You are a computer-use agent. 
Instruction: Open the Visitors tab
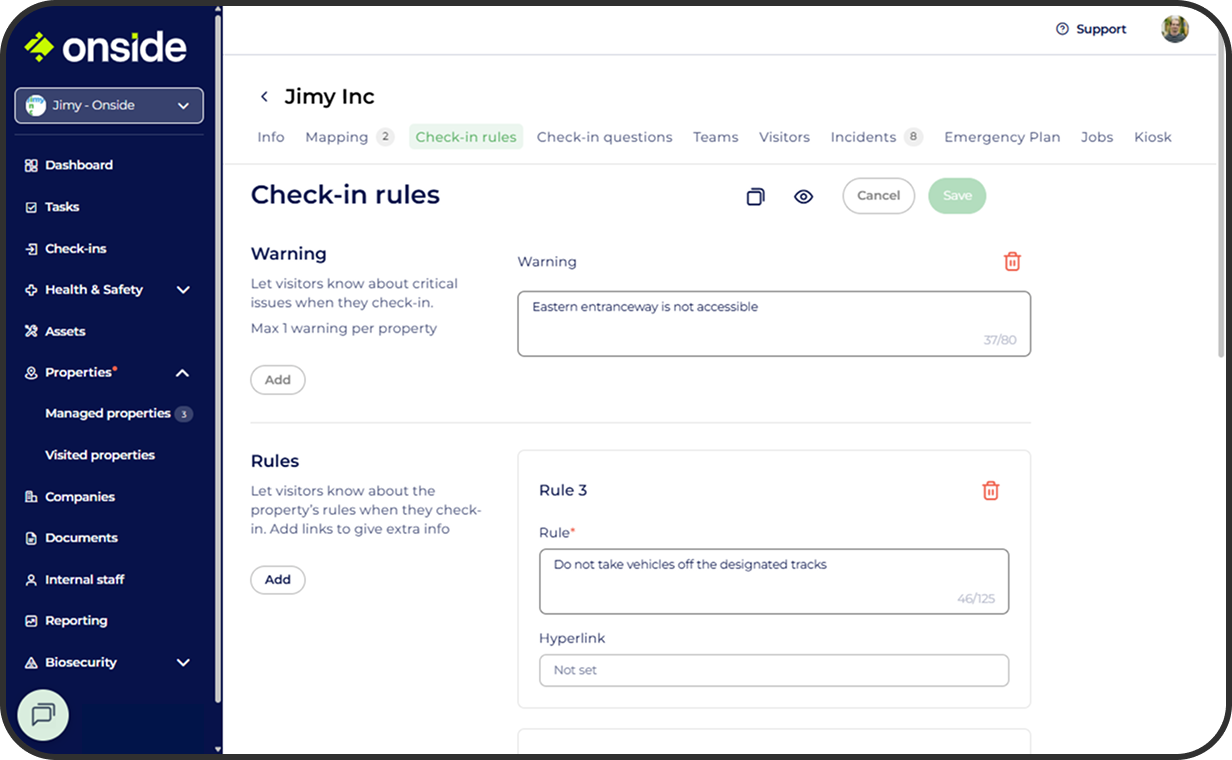pyautogui.click(x=784, y=137)
